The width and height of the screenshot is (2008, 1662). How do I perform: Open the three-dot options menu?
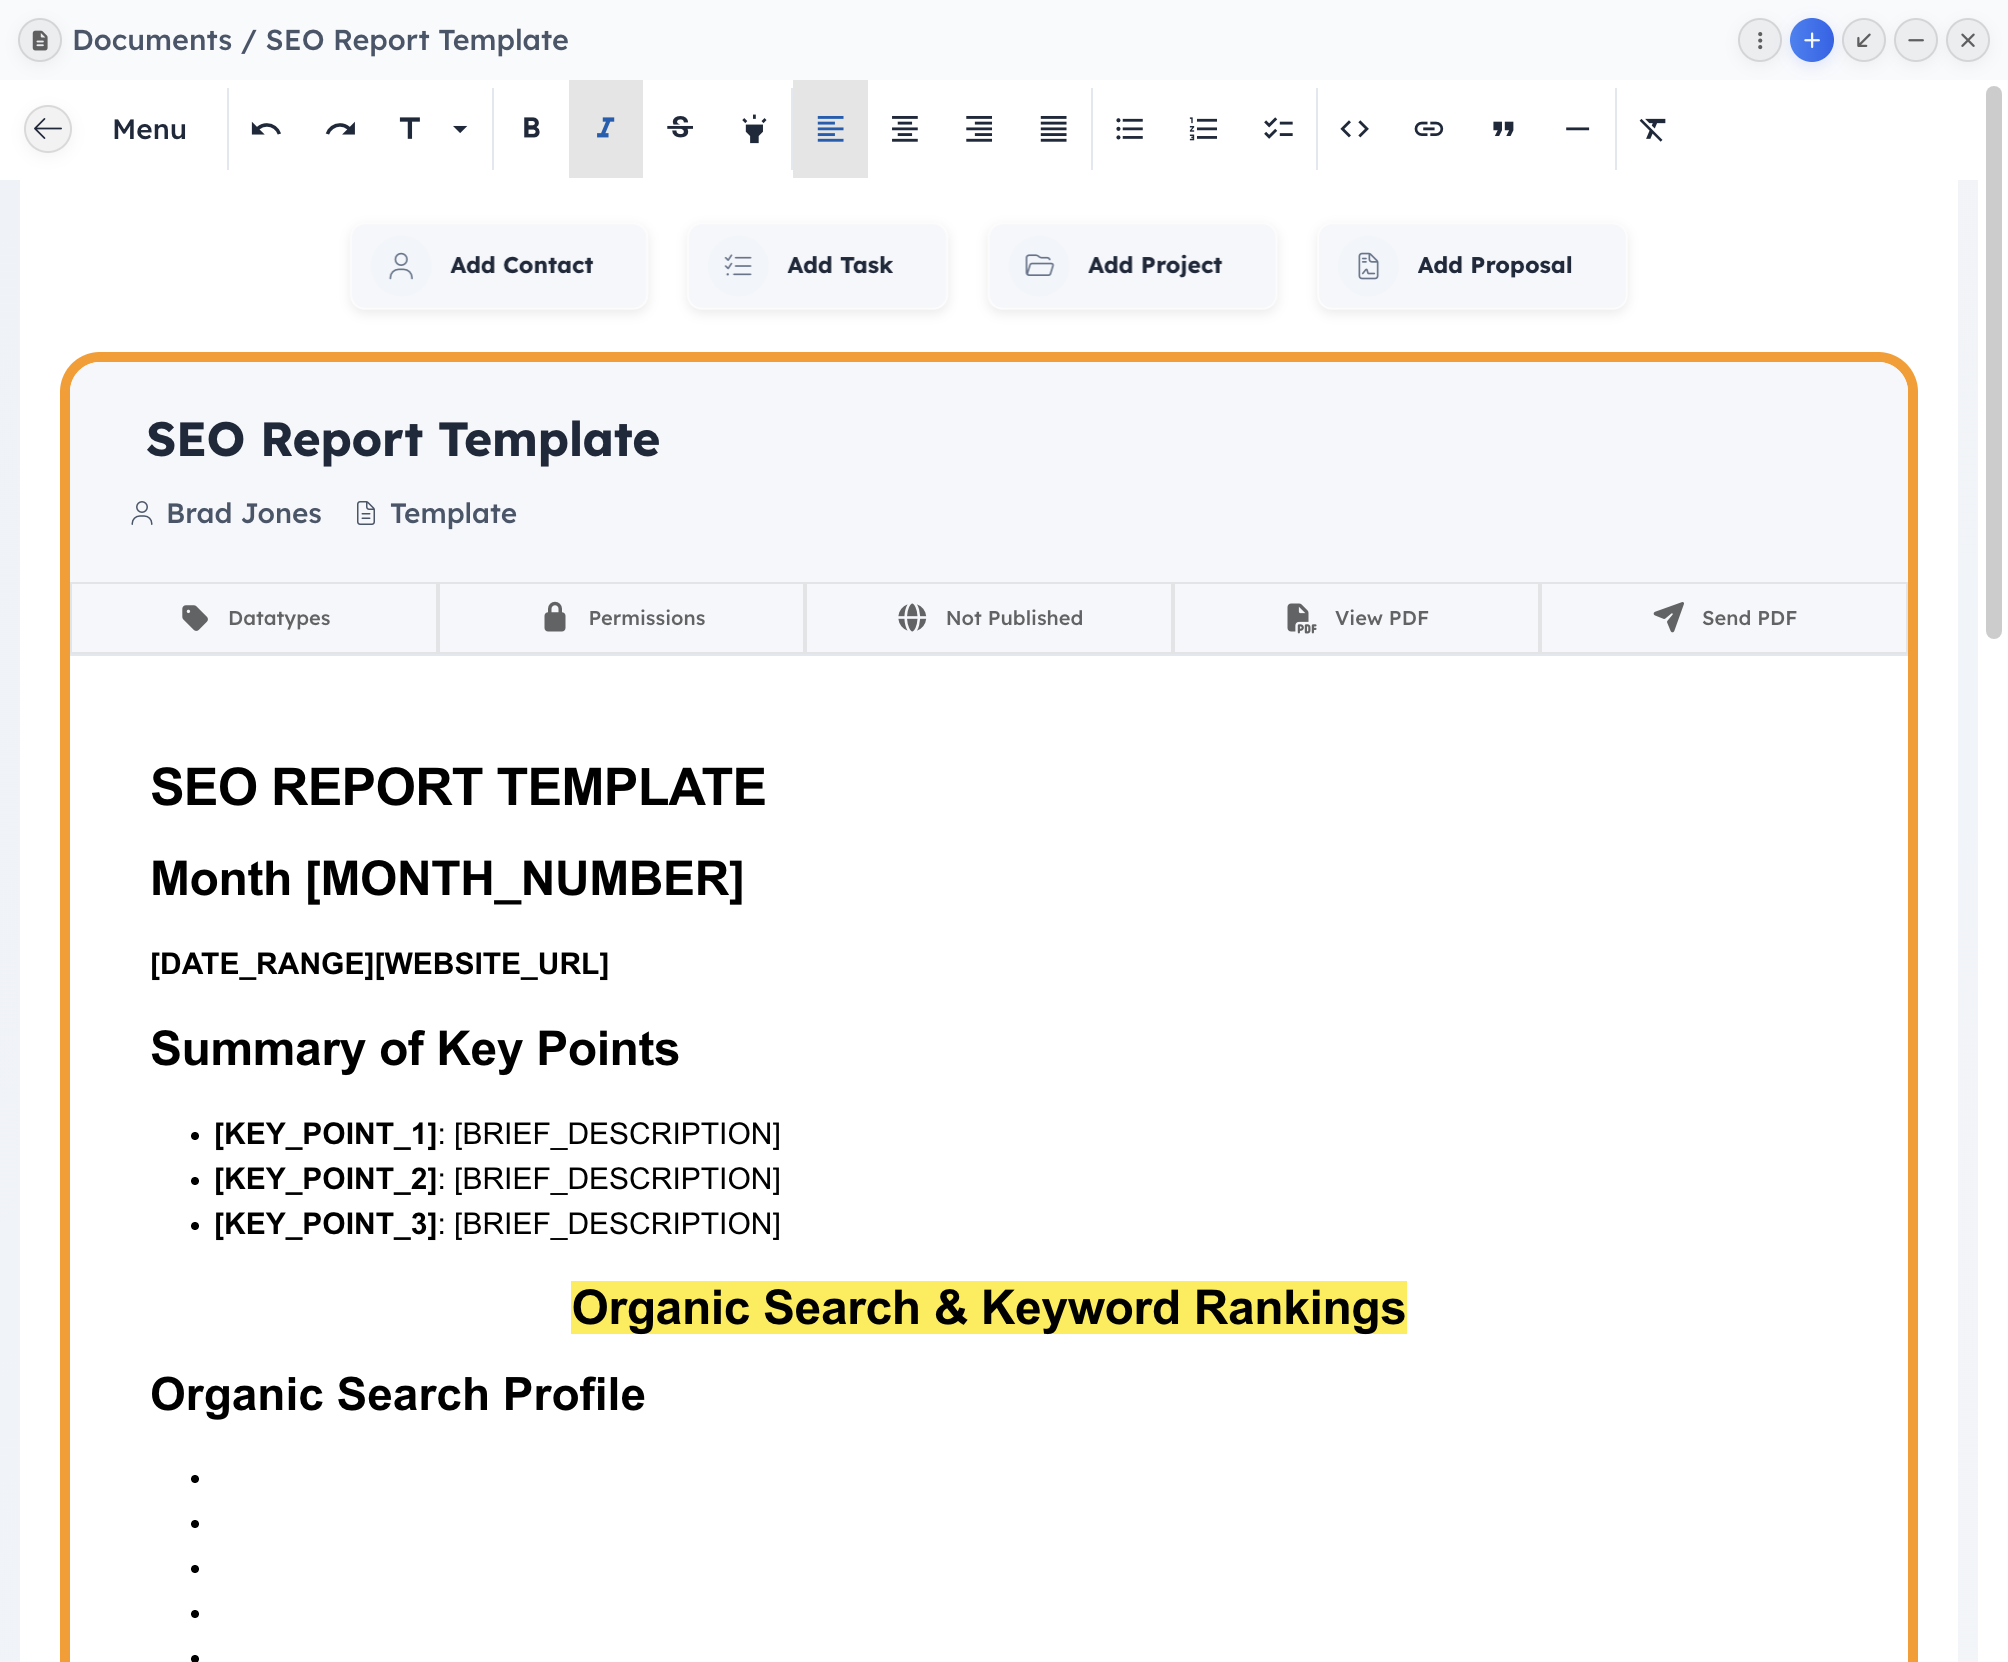coord(1759,40)
